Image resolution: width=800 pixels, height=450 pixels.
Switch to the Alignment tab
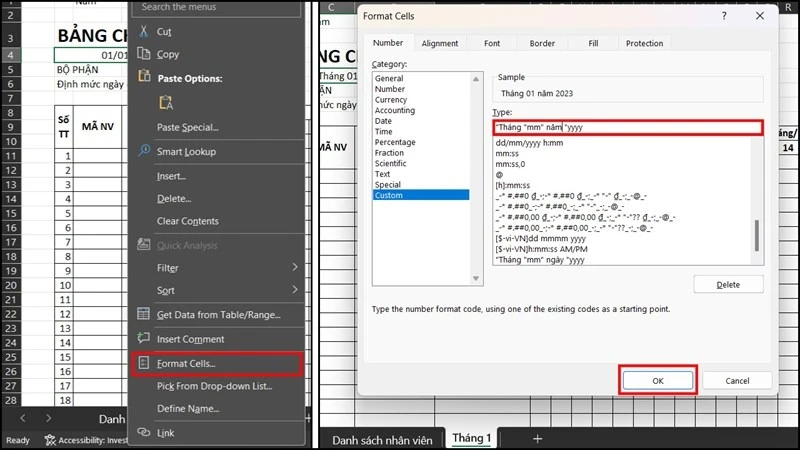pyautogui.click(x=440, y=43)
